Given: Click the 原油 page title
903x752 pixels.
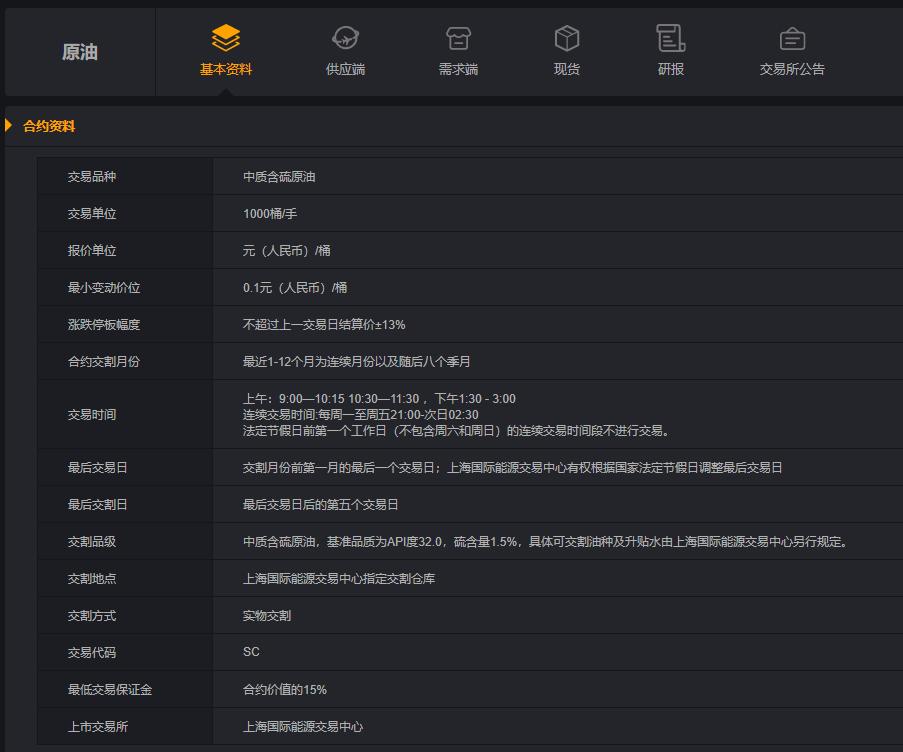Looking at the screenshot, I should click(x=80, y=52).
